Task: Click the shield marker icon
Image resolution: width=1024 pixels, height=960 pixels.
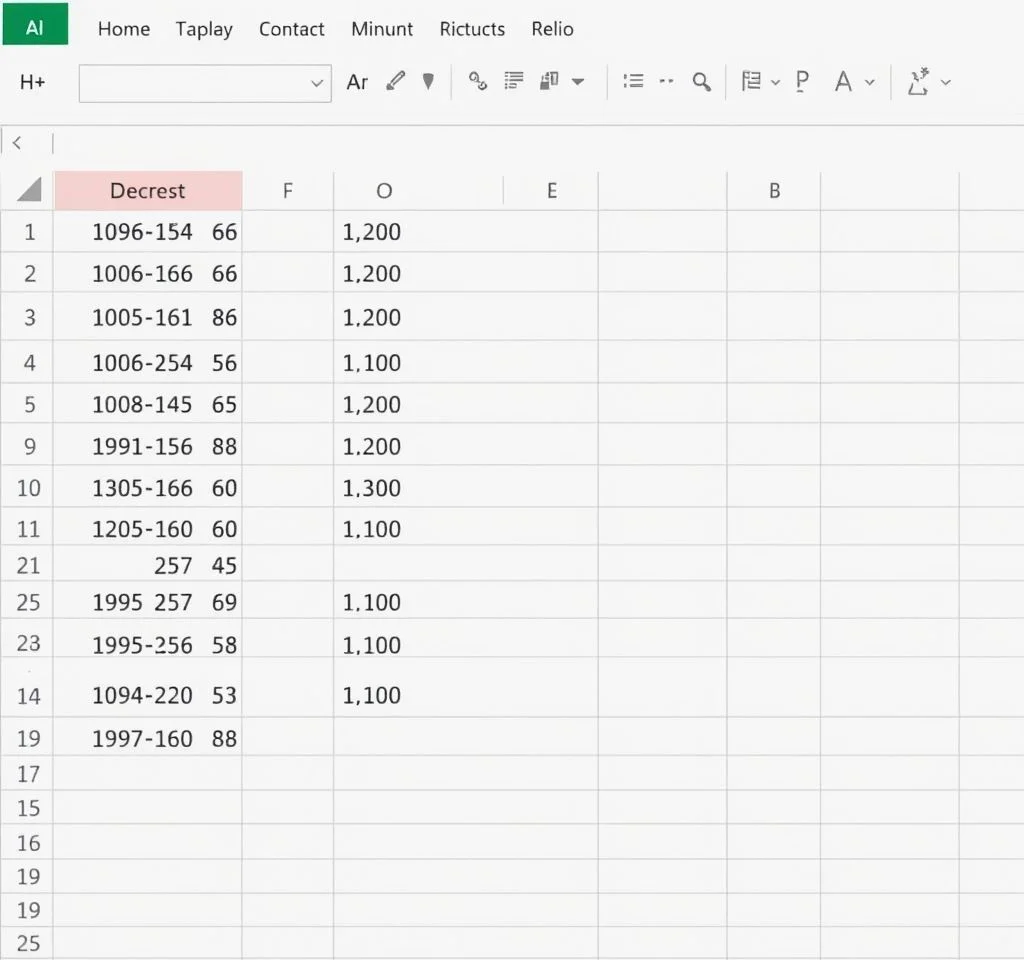Action: pyautogui.click(x=428, y=82)
